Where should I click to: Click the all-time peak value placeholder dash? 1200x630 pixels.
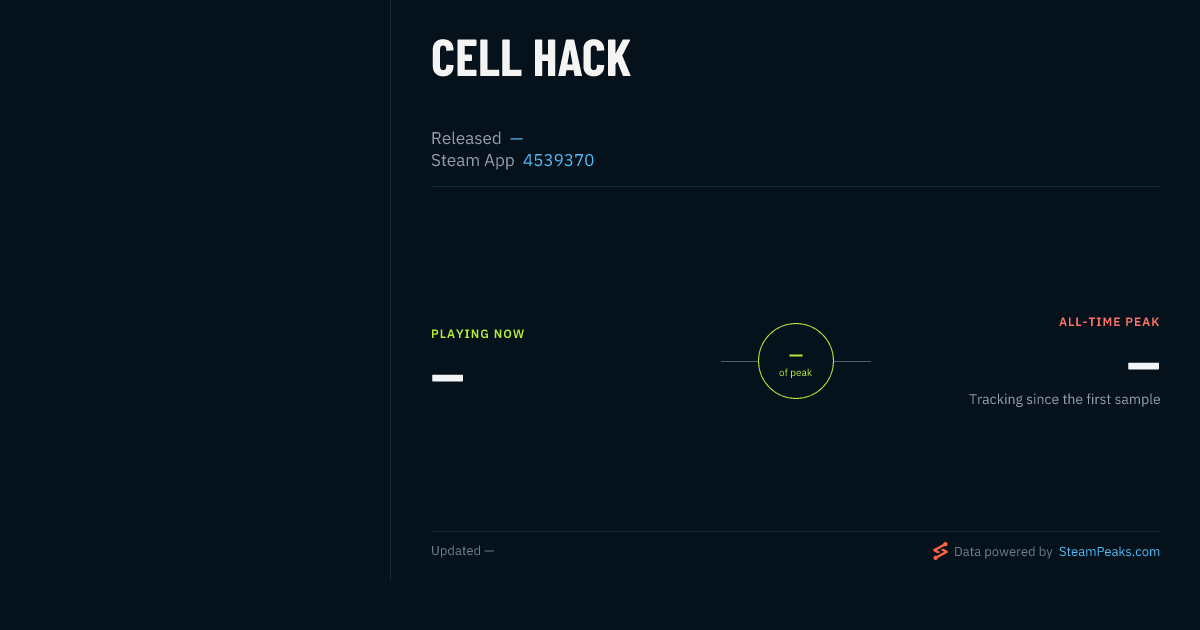(x=1144, y=366)
